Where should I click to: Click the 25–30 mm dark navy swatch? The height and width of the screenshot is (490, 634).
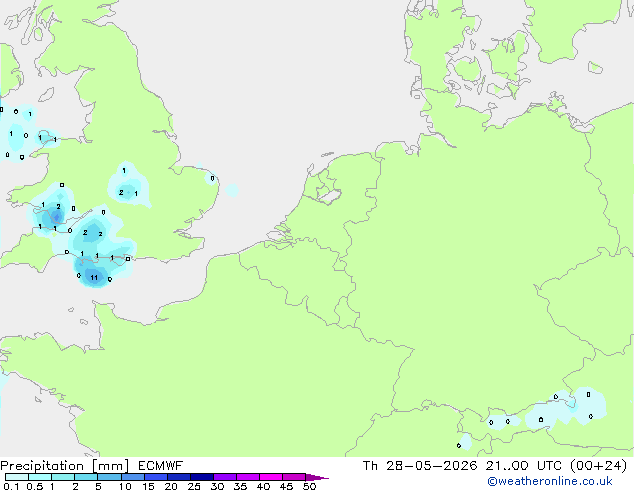click(x=202, y=477)
